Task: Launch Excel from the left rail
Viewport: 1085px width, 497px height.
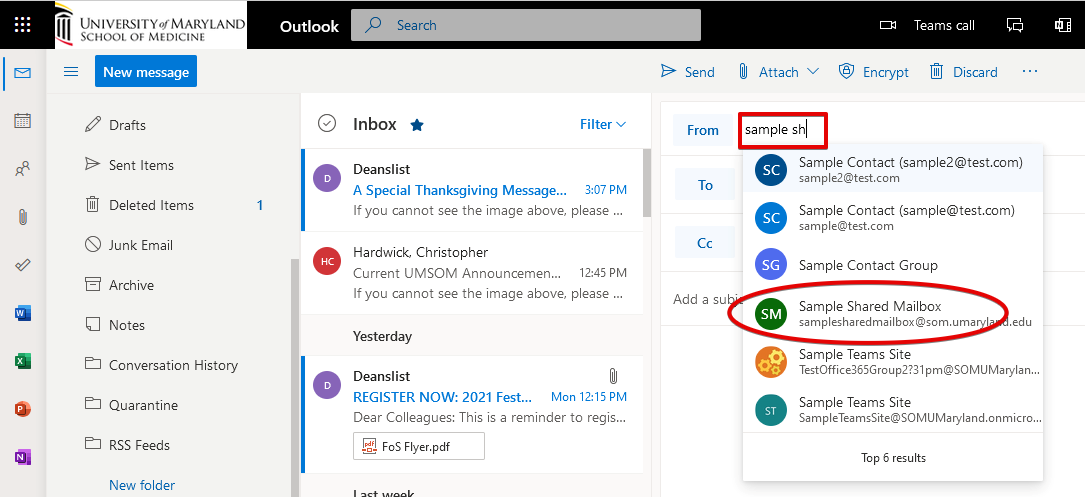Action: [x=22, y=361]
